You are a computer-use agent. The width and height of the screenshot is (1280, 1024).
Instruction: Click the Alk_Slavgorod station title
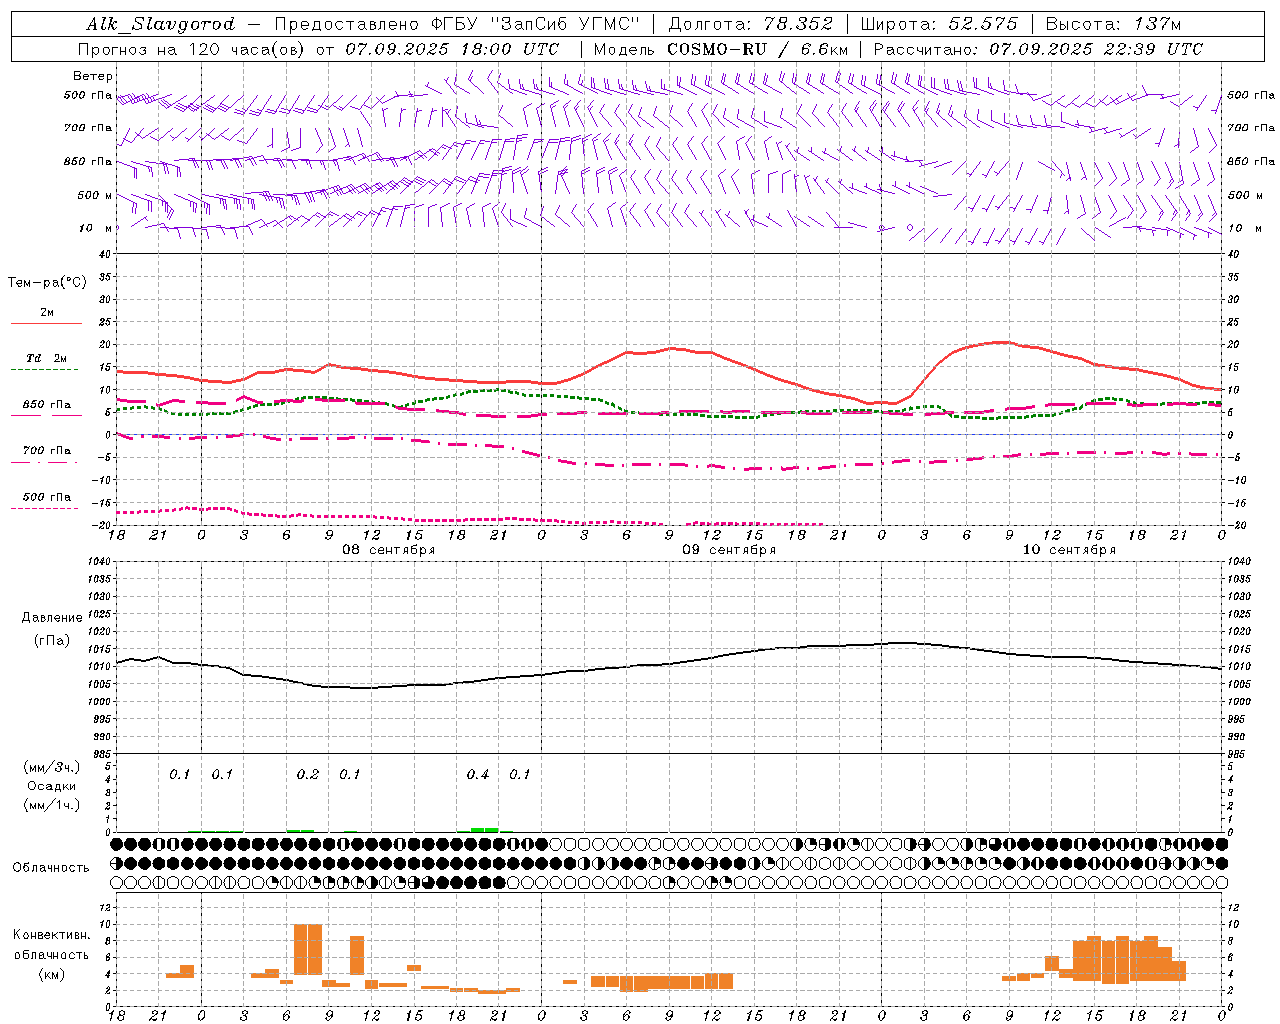[161, 24]
